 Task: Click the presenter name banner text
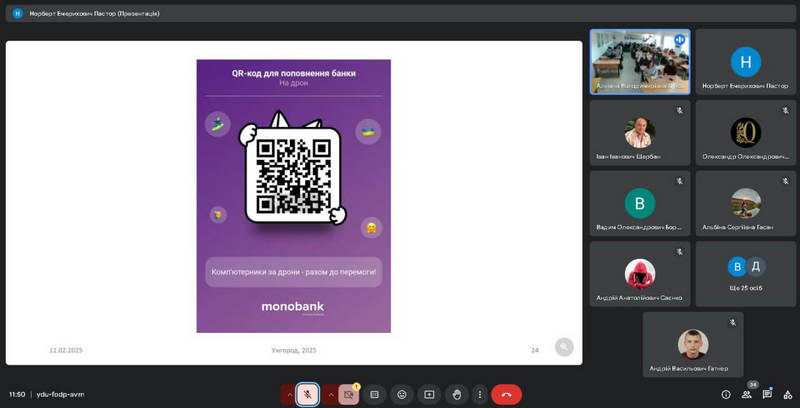tap(94, 14)
